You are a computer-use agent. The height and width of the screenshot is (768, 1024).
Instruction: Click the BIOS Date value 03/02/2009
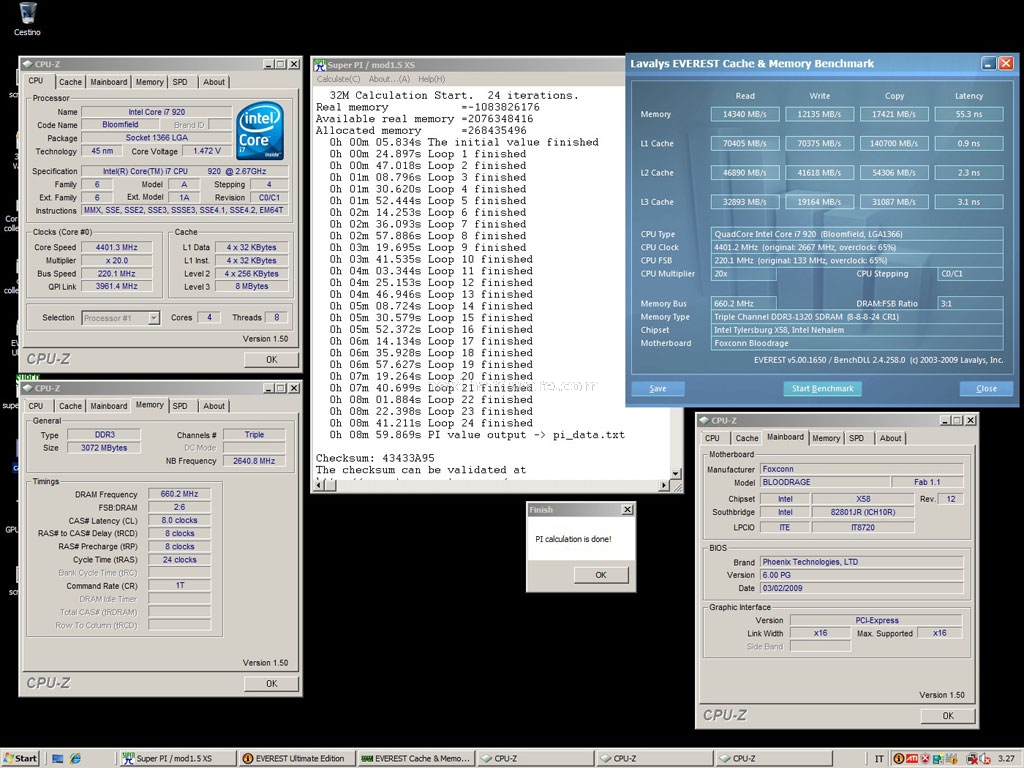pyautogui.click(x=862, y=588)
